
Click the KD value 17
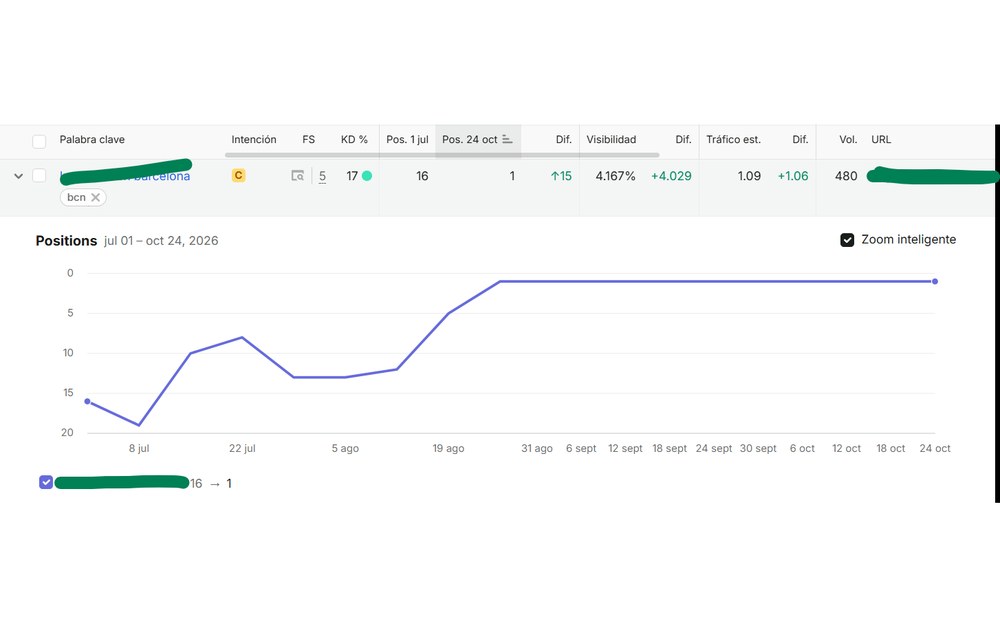click(x=352, y=176)
